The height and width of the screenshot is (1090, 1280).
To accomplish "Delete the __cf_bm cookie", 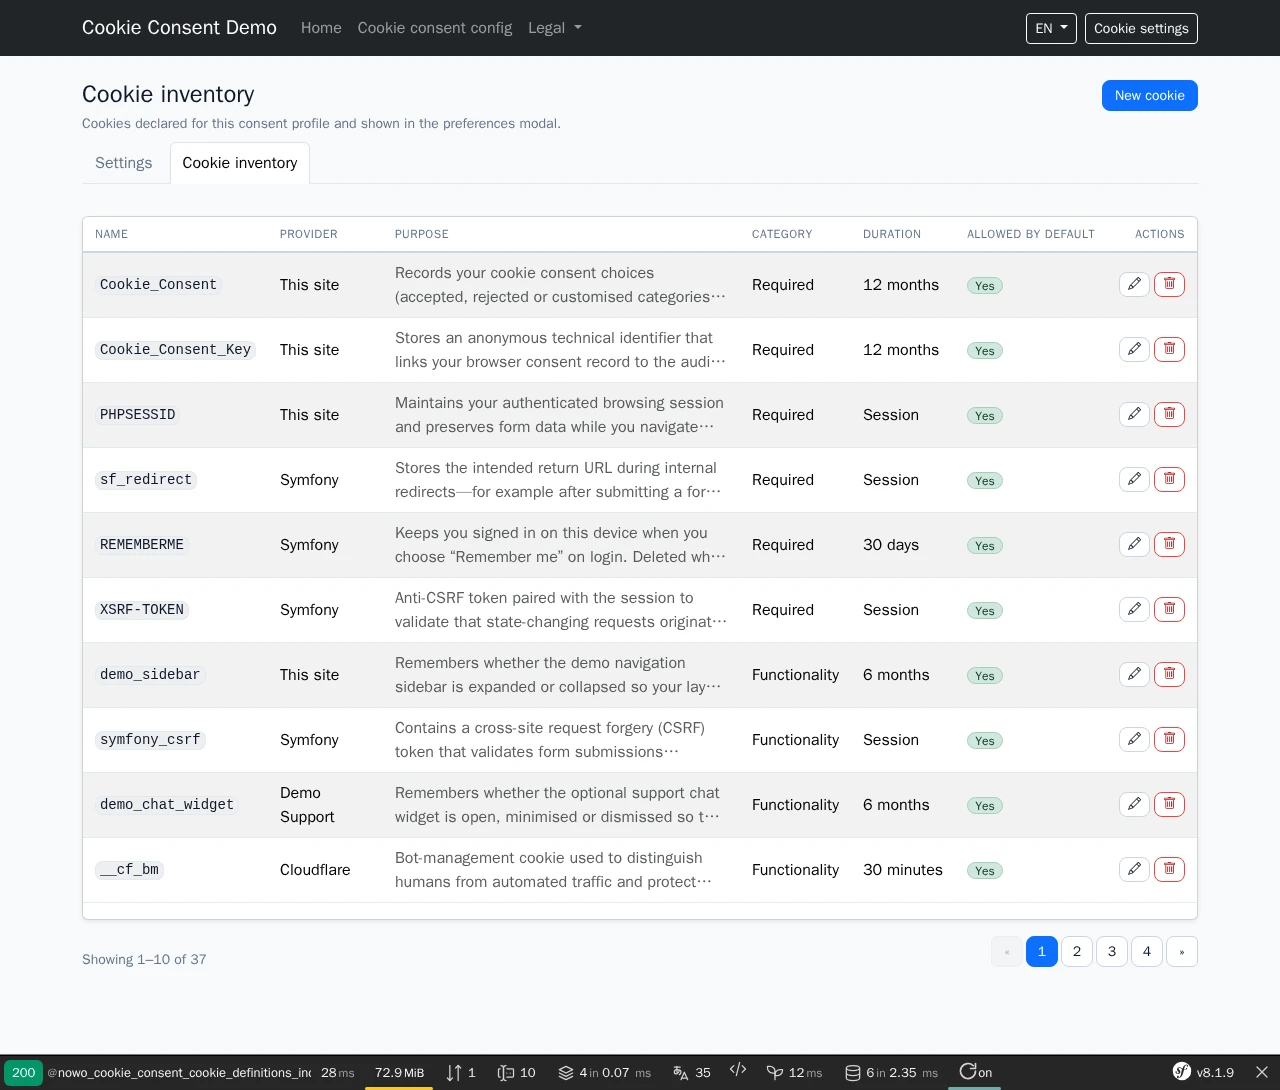I will pyautogui.click(x=1169, y=869).
